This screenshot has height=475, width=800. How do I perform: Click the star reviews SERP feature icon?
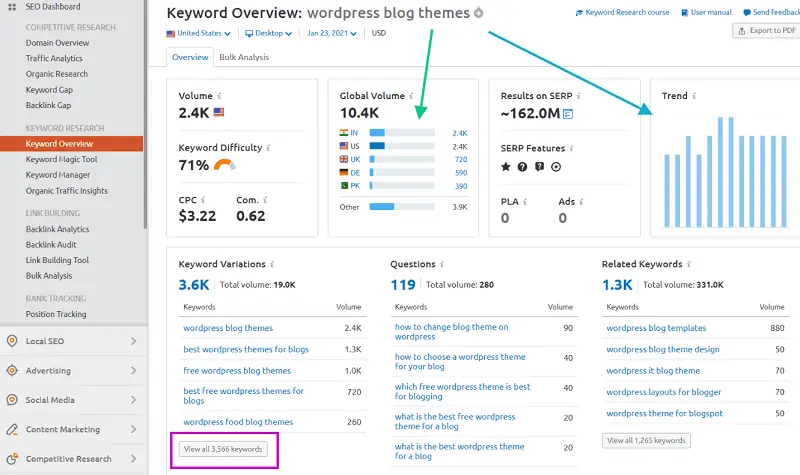tap(506, 166)
